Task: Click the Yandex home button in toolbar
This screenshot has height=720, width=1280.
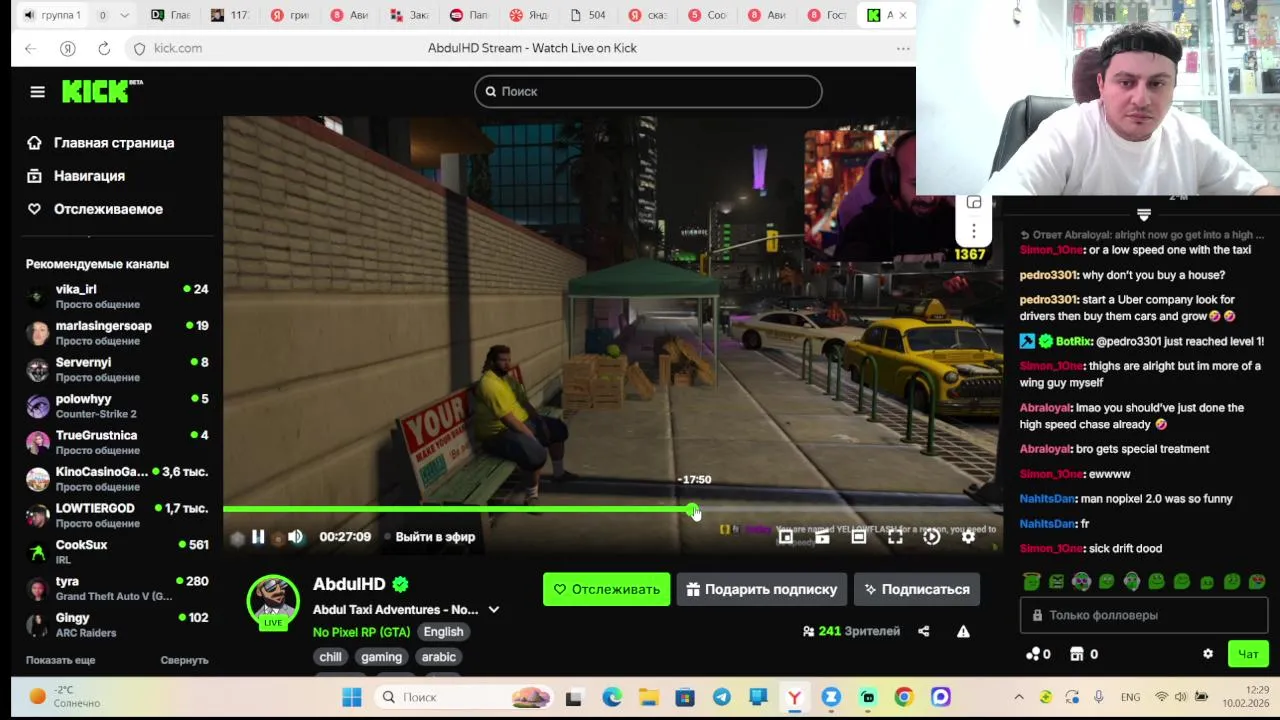Action: [x=68, y=48]
